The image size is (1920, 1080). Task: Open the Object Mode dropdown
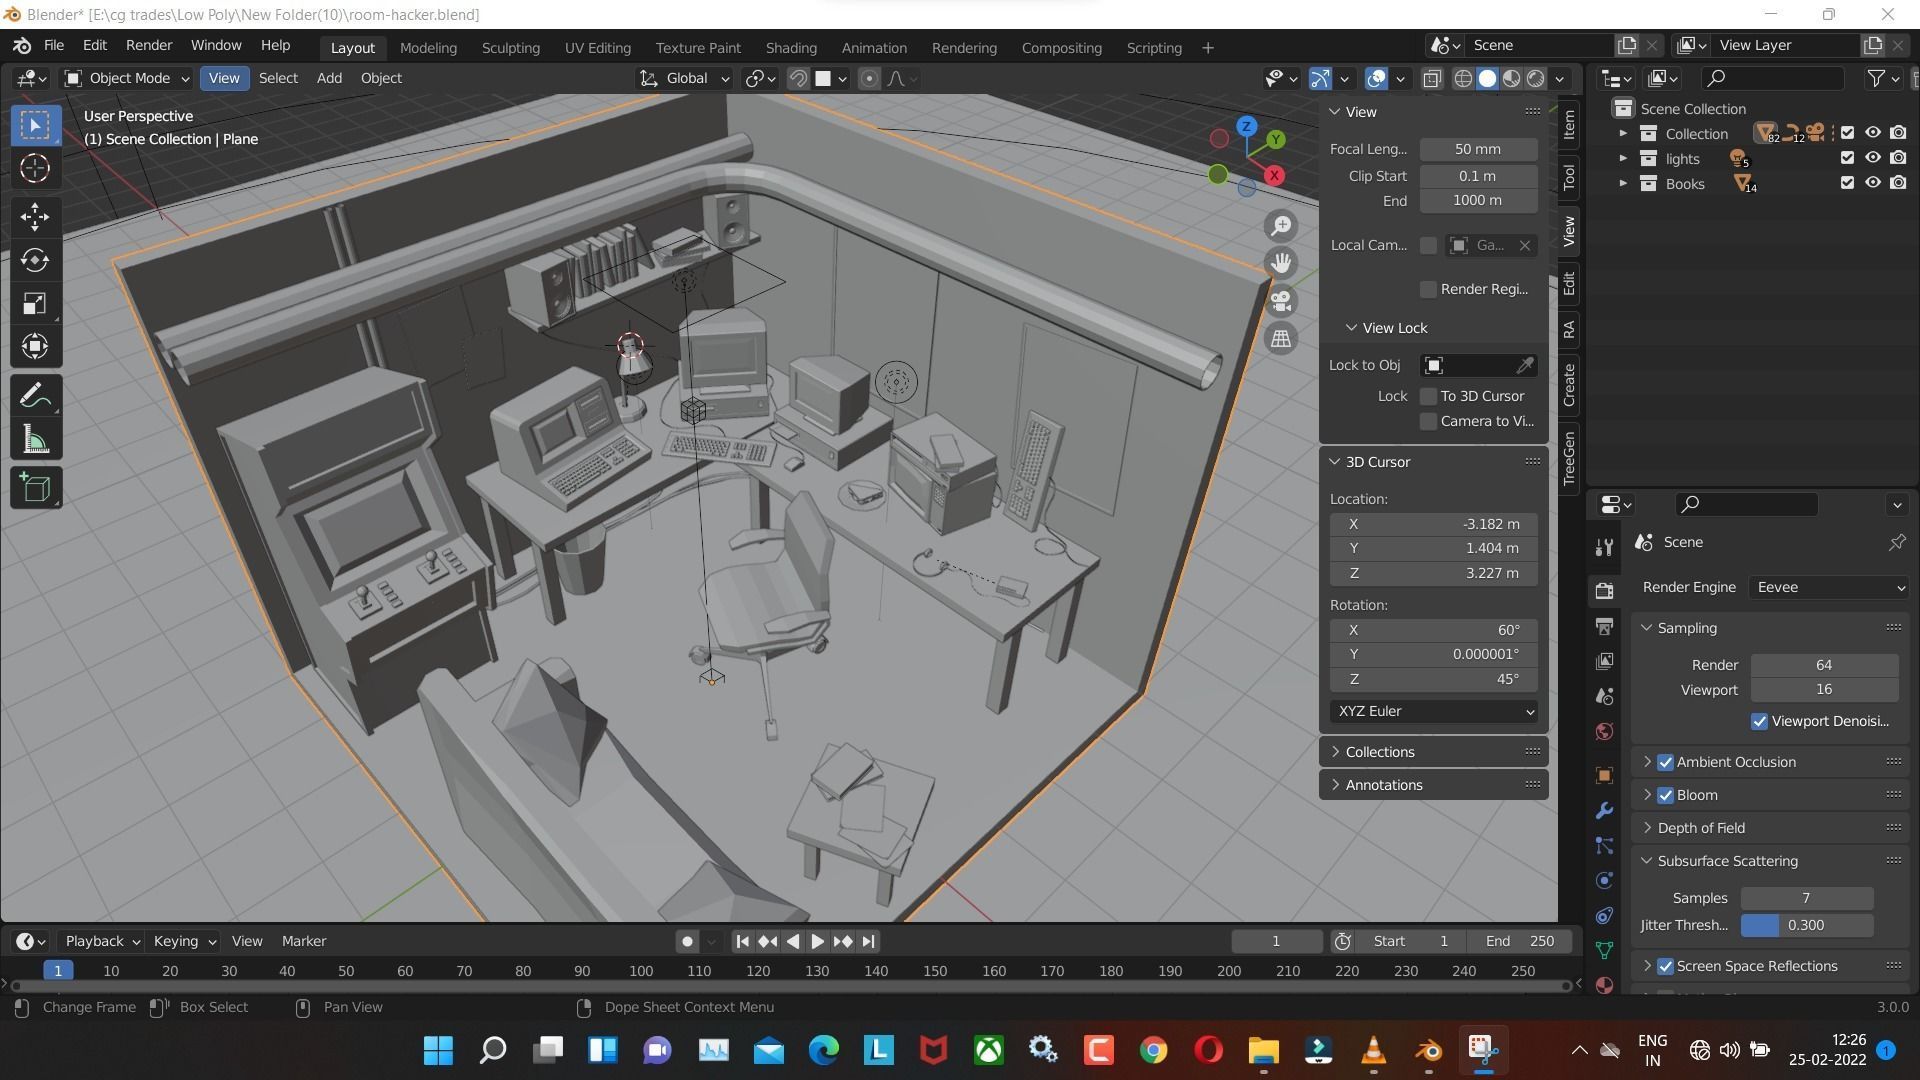(127, 78)
